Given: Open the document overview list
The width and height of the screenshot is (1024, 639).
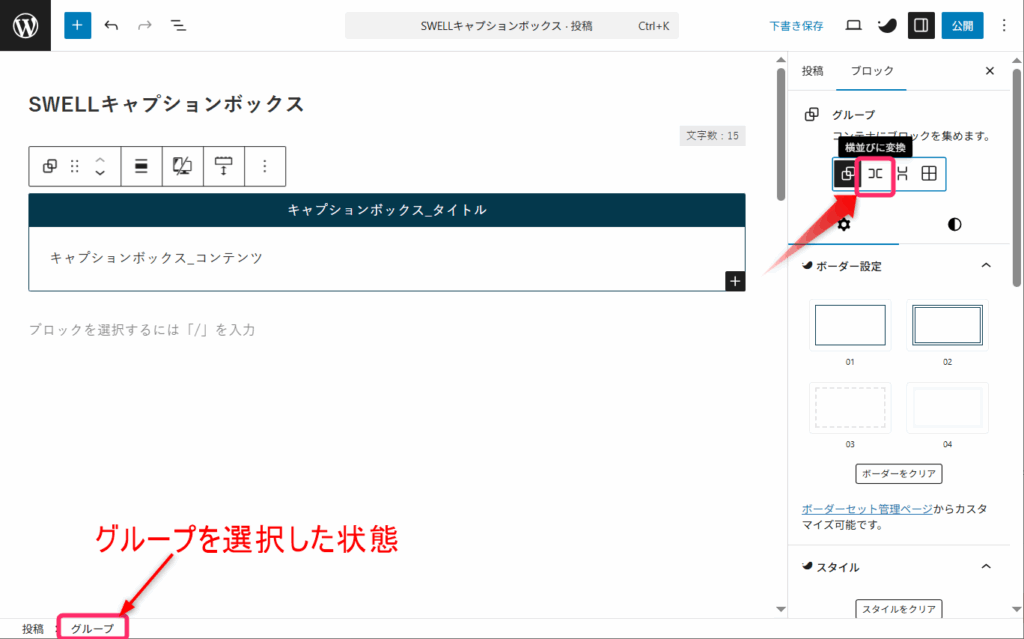Looking at the screenshot, I should click(178, 25).
